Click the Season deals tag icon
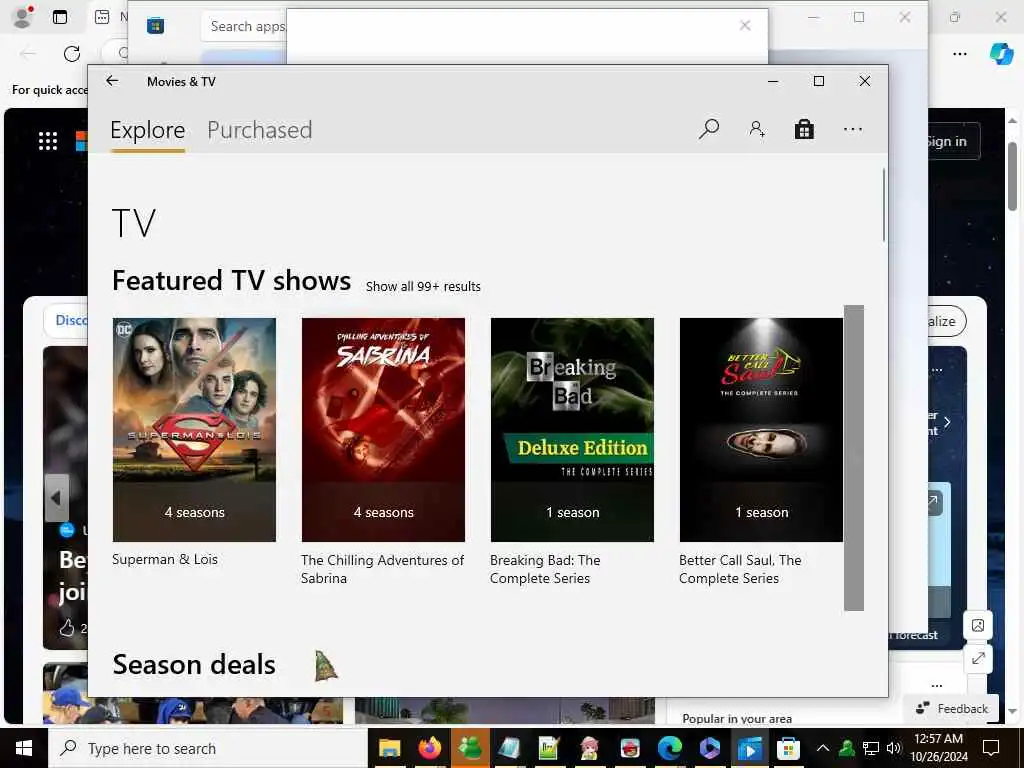This screenshot has width=1024, height=768. (325, 666)
